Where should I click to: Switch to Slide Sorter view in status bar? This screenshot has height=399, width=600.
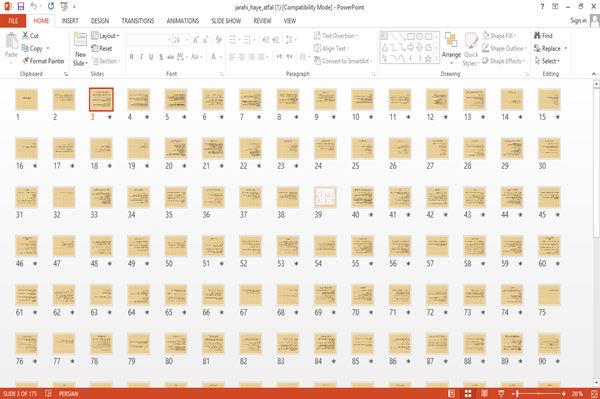click(x=468, y=393)
